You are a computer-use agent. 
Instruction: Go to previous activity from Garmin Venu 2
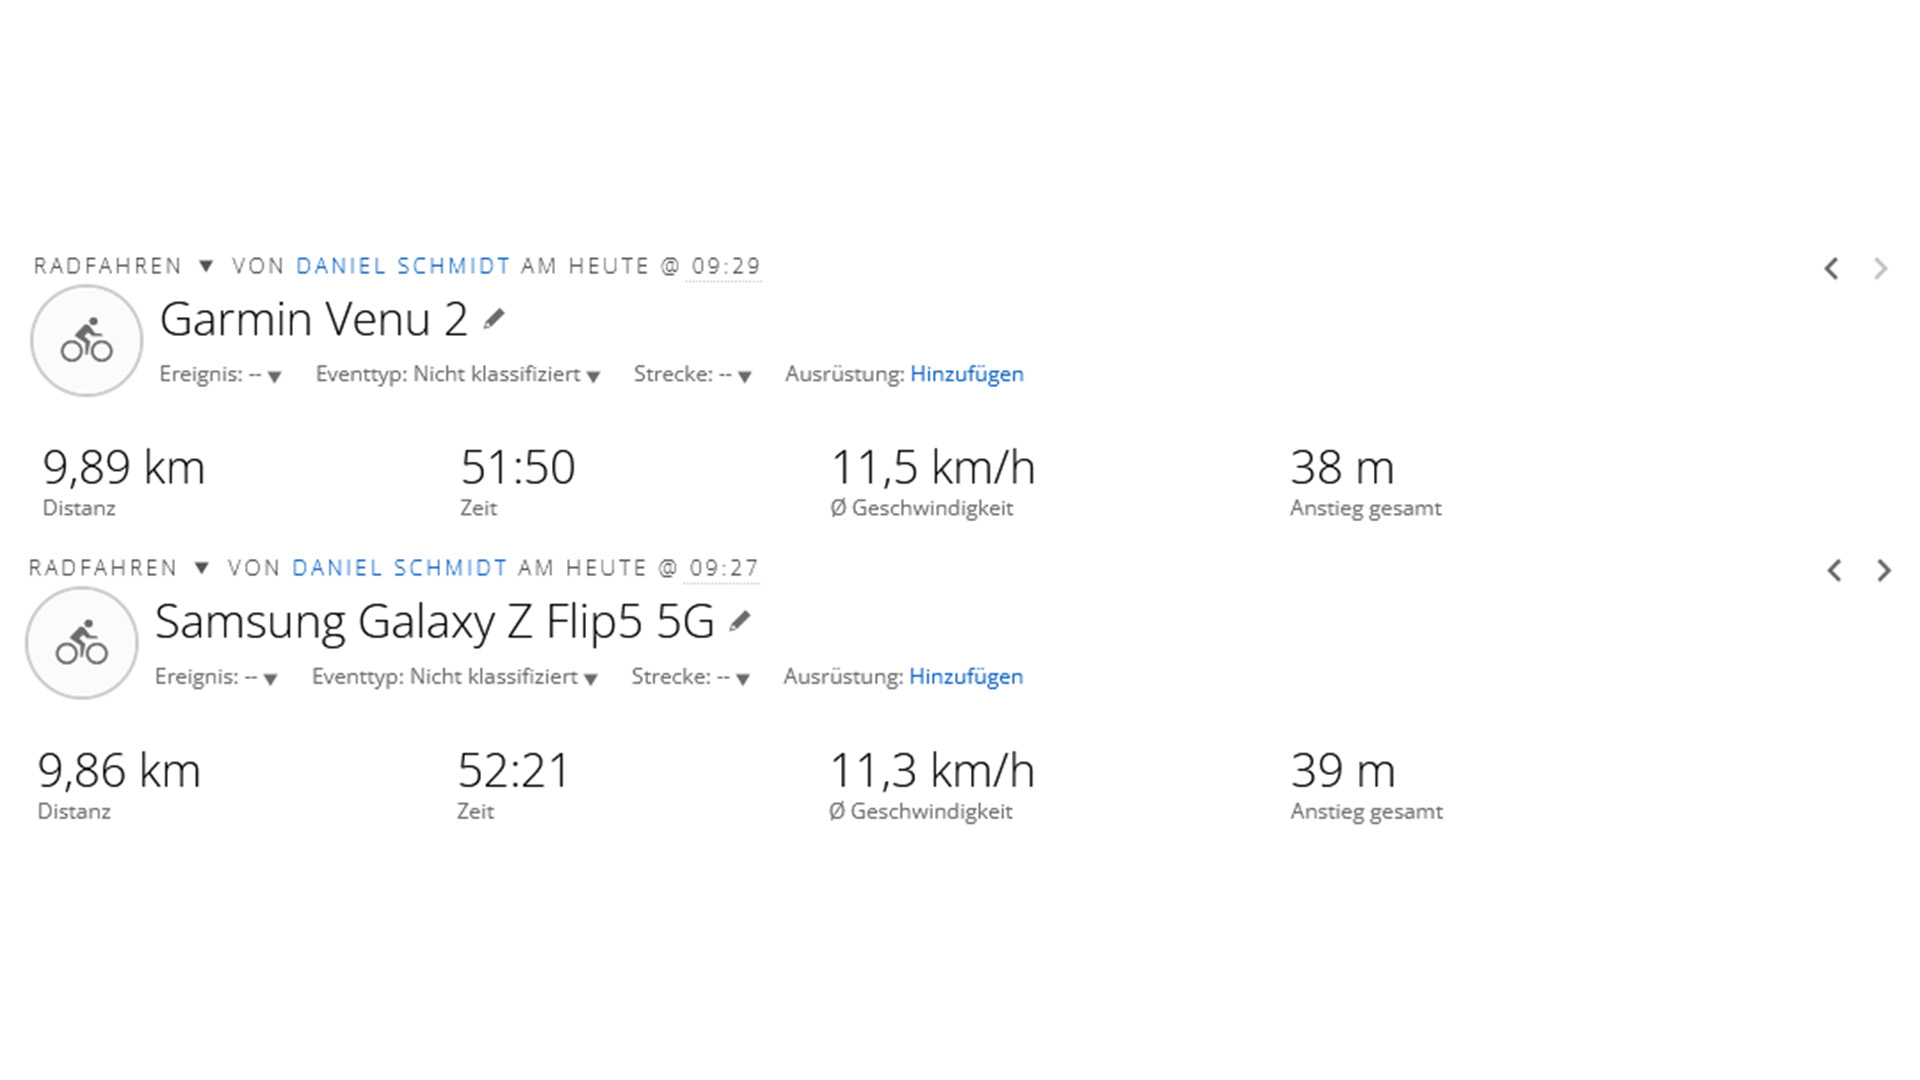coord(1831,269)
